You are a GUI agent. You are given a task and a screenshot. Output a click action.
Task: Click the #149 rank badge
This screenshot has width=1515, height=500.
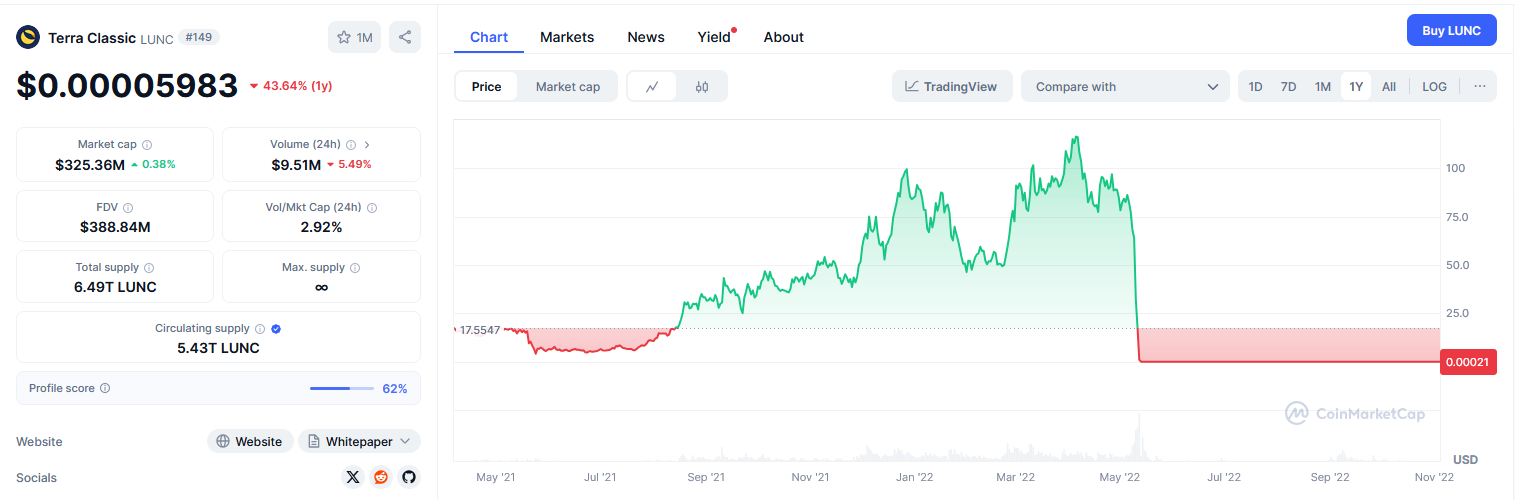pyautogui.click(x=199, y=37)
